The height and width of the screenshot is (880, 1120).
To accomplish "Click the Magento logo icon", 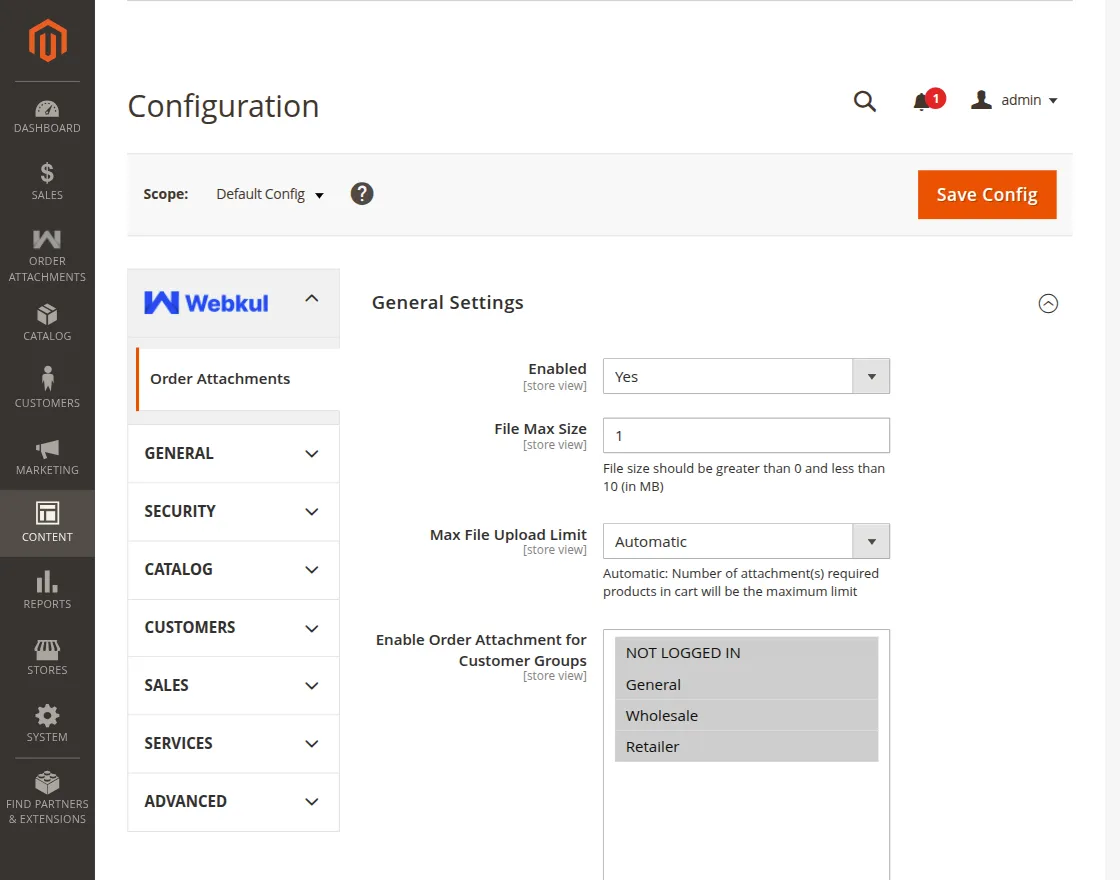I will click(x=47, y=41).
